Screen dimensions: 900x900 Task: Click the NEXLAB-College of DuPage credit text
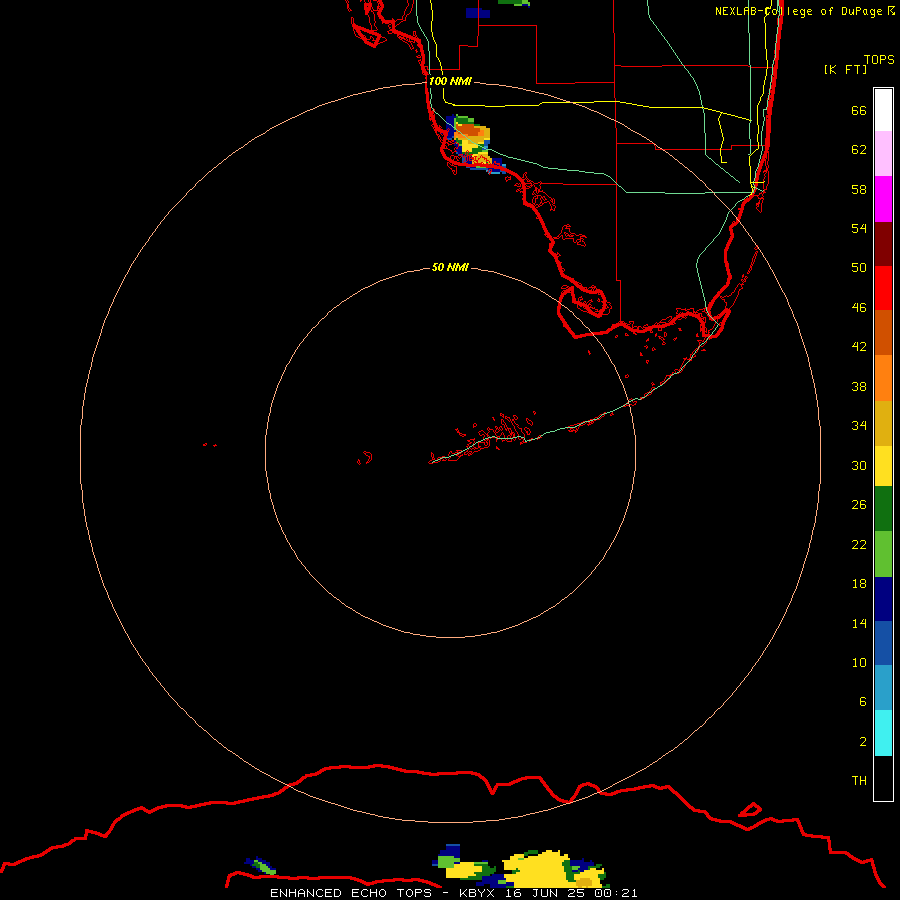click(x=804, y=11)
